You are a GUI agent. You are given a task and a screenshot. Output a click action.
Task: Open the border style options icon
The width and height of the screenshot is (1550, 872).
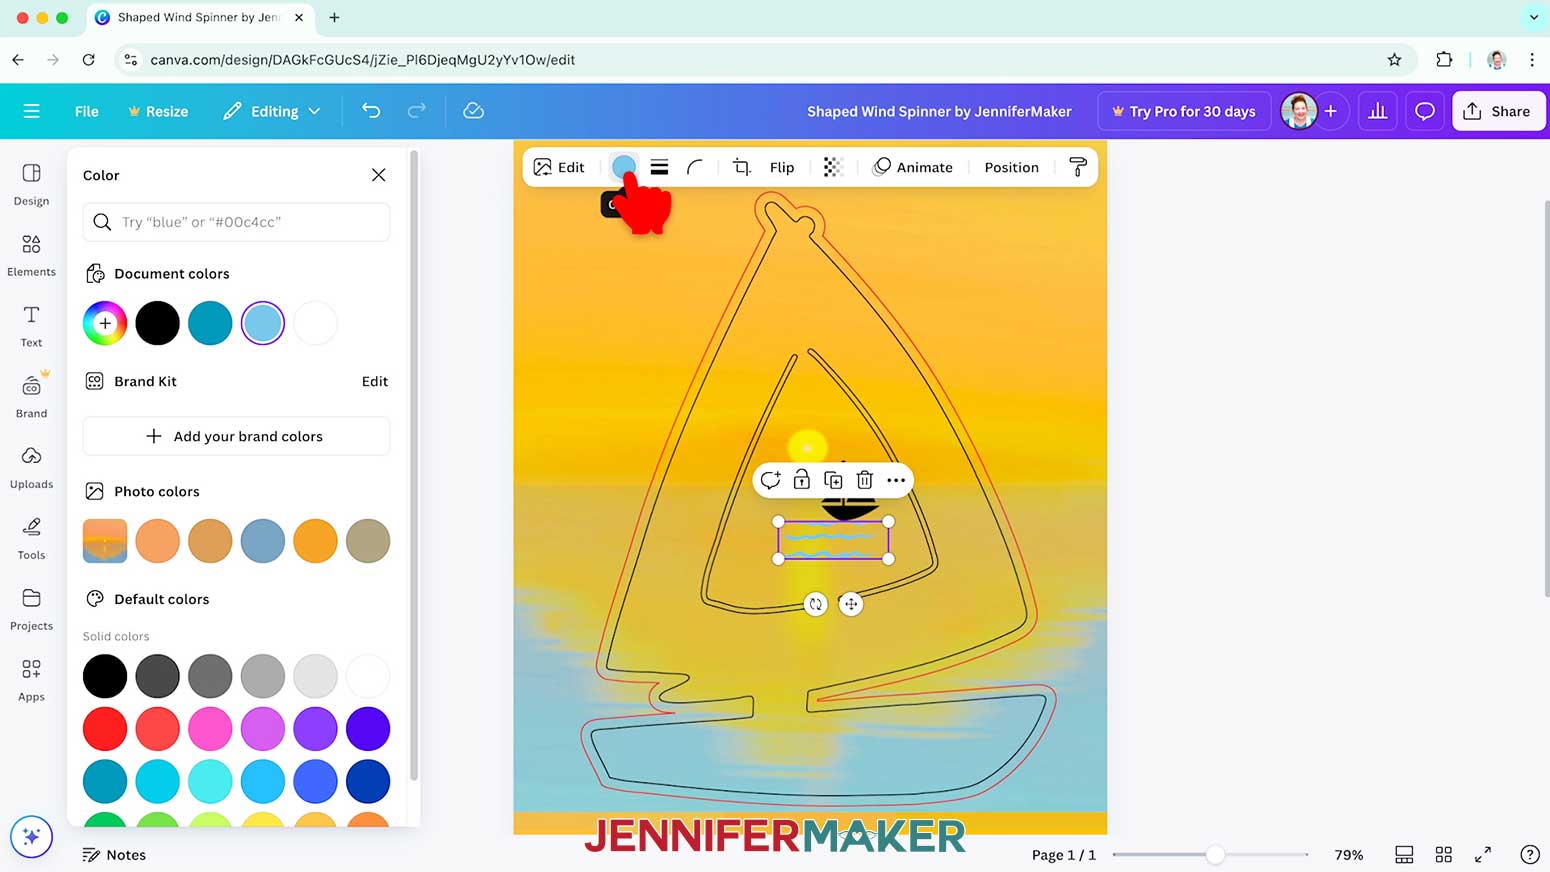pyautogui.click(x=659, y=167)
